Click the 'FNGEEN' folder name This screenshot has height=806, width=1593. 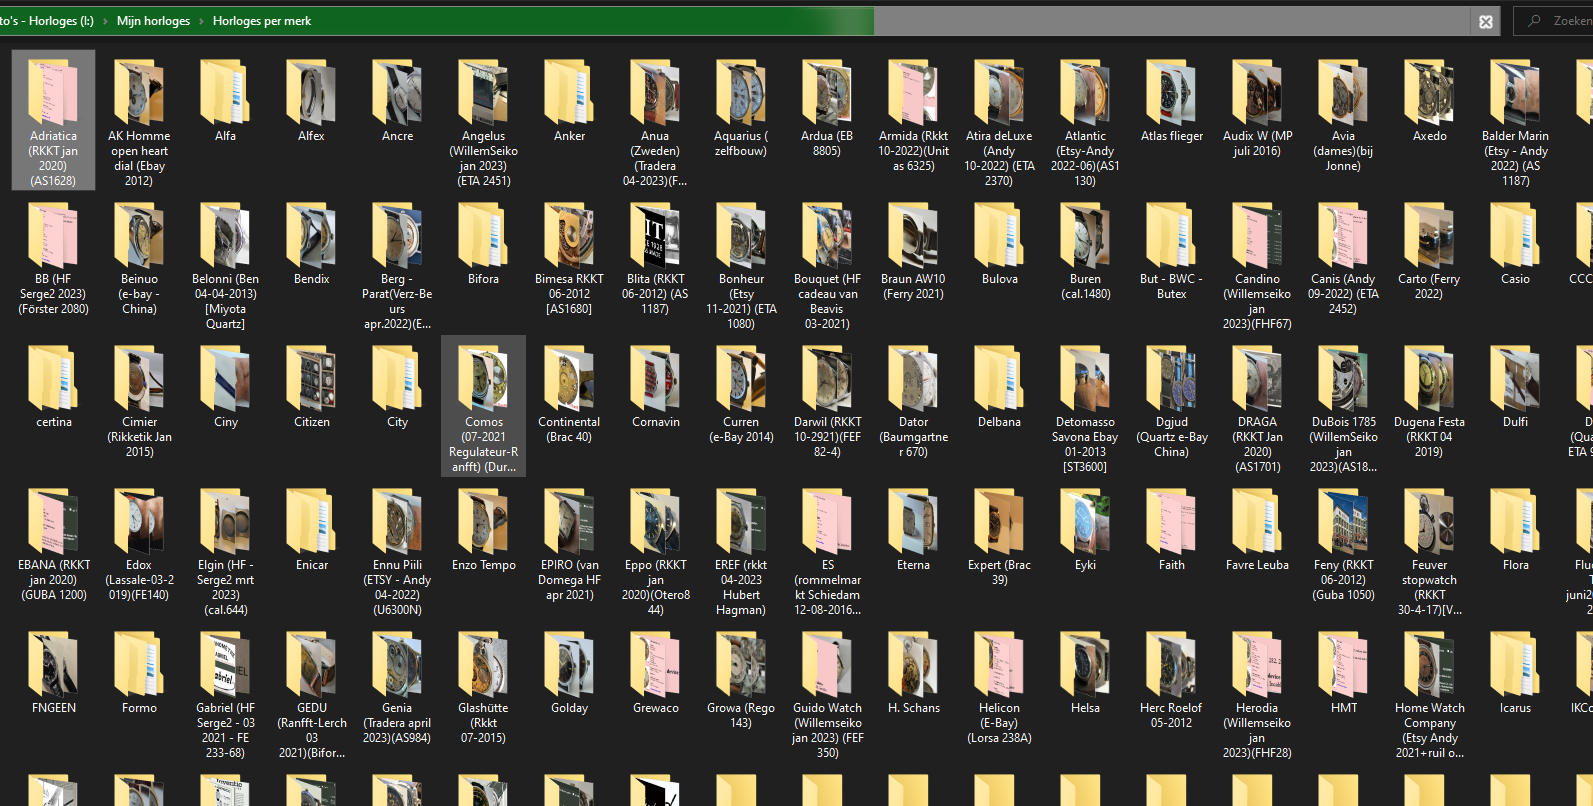point(54,708)
